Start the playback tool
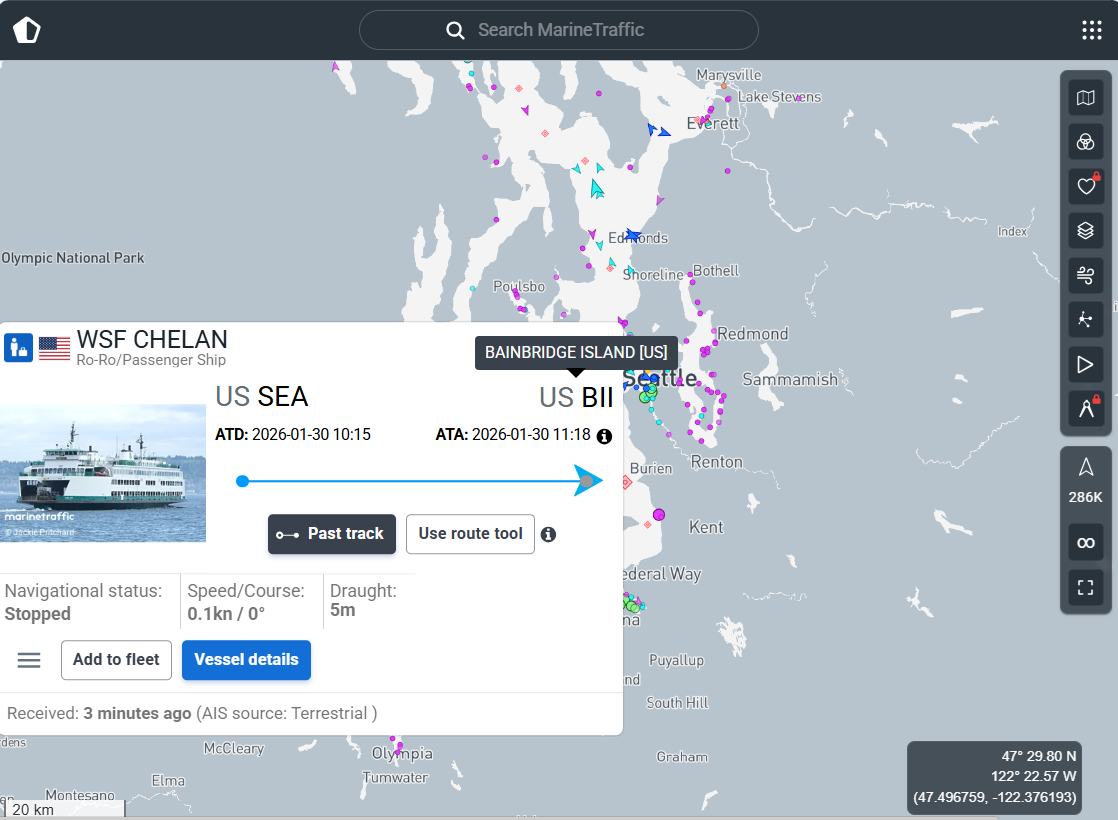 pos(1085,365)
